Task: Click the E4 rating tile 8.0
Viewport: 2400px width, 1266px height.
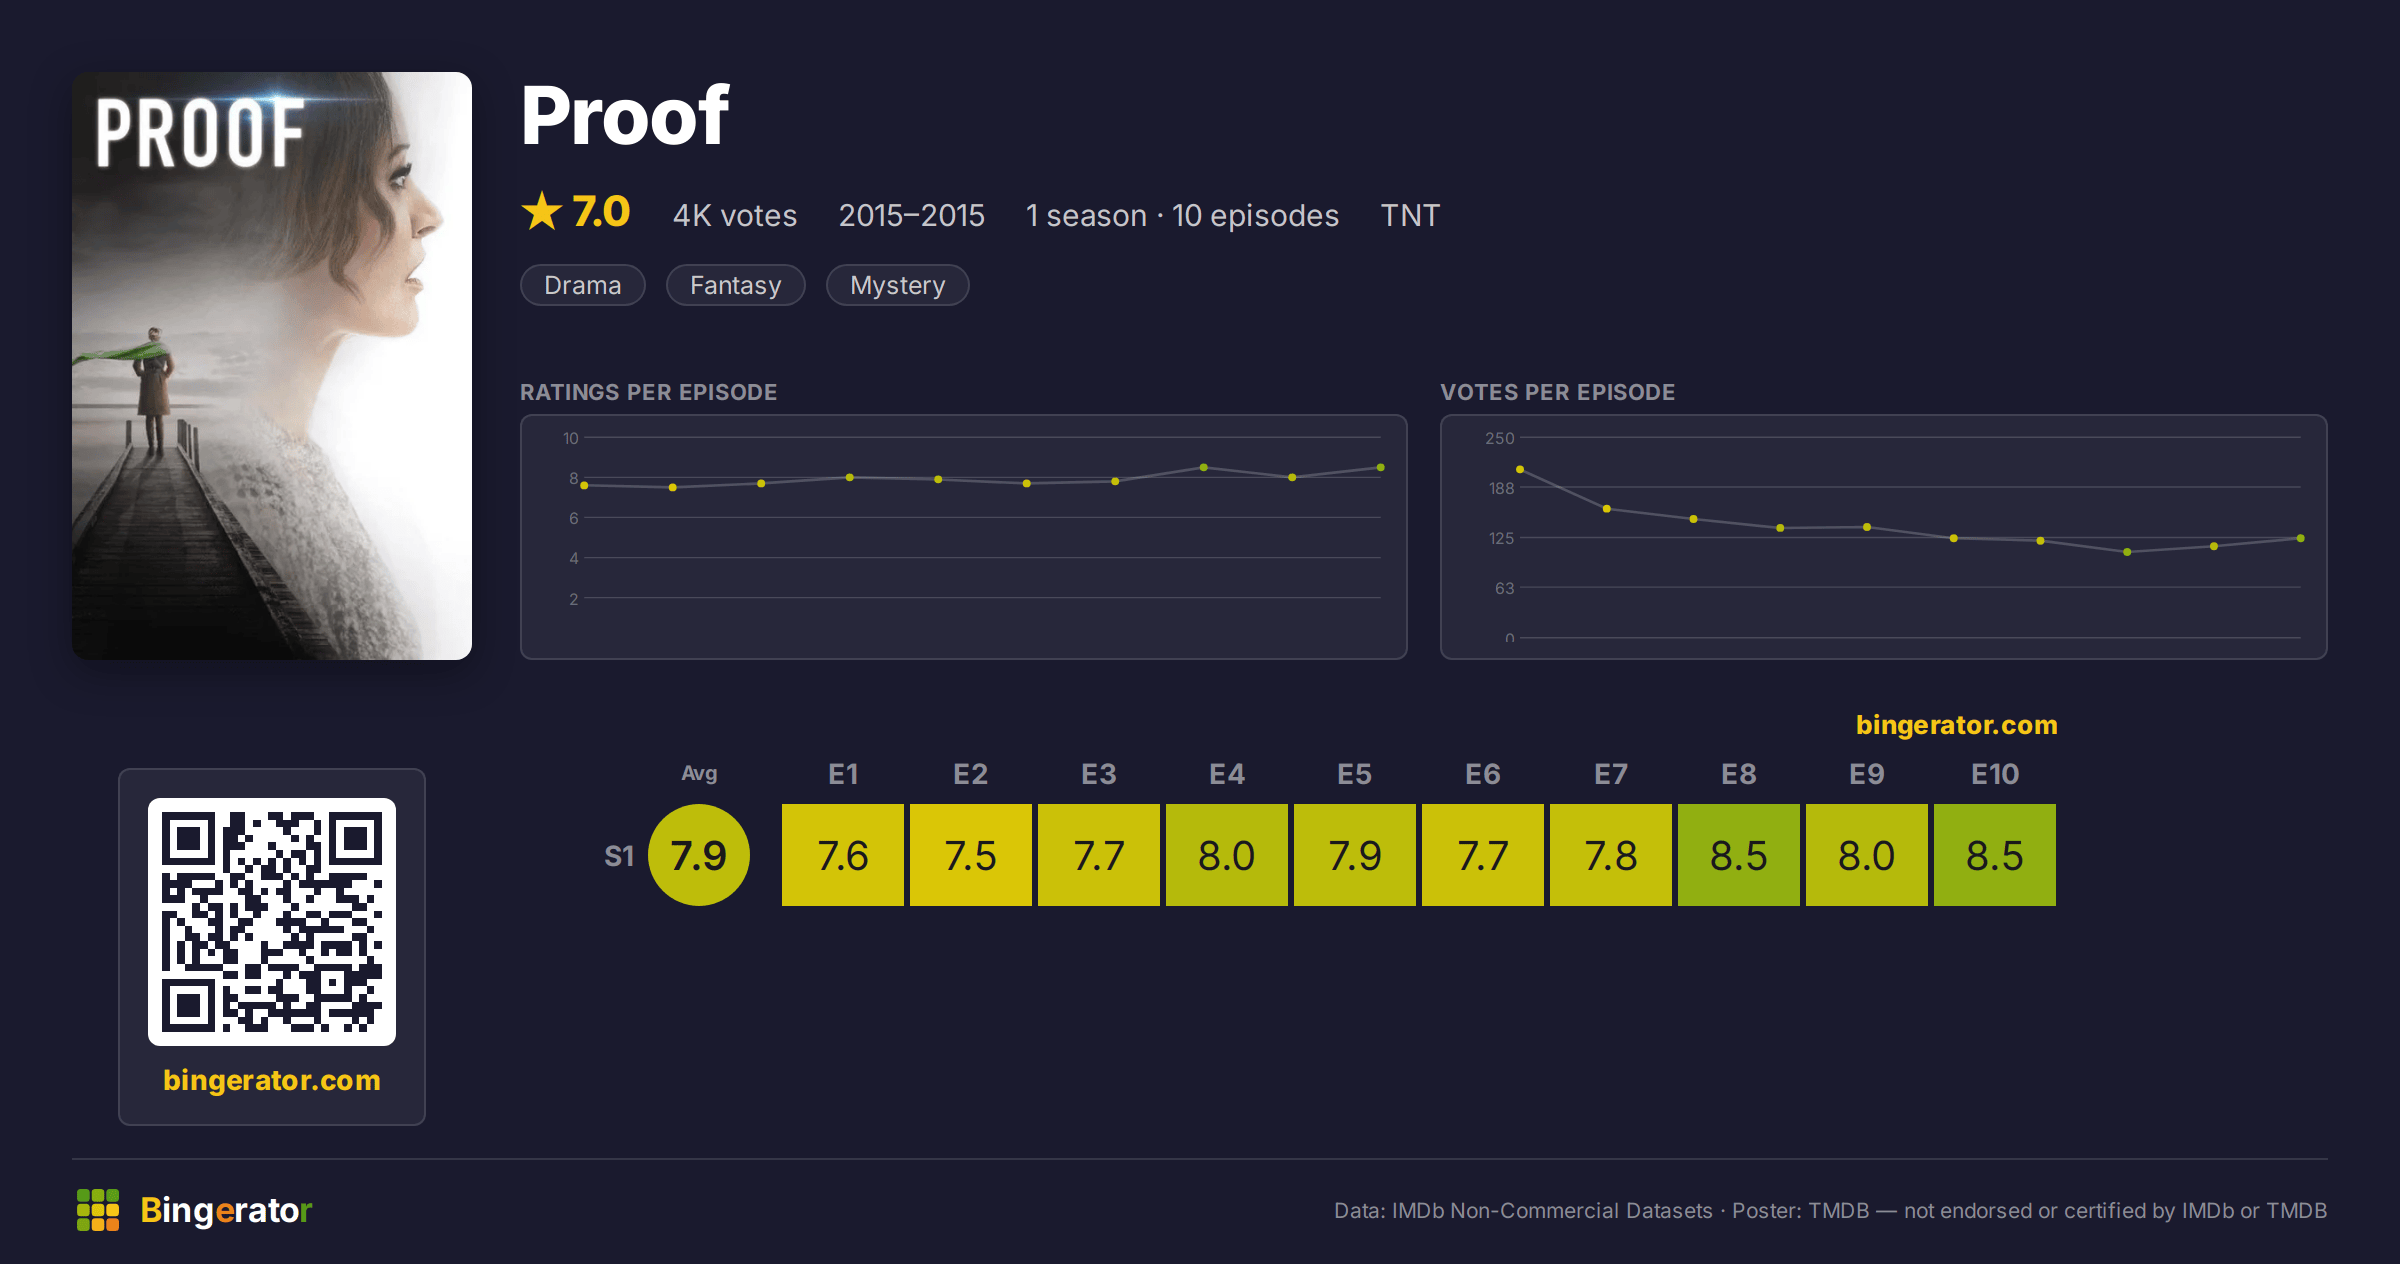Action: coord(1227,855)
